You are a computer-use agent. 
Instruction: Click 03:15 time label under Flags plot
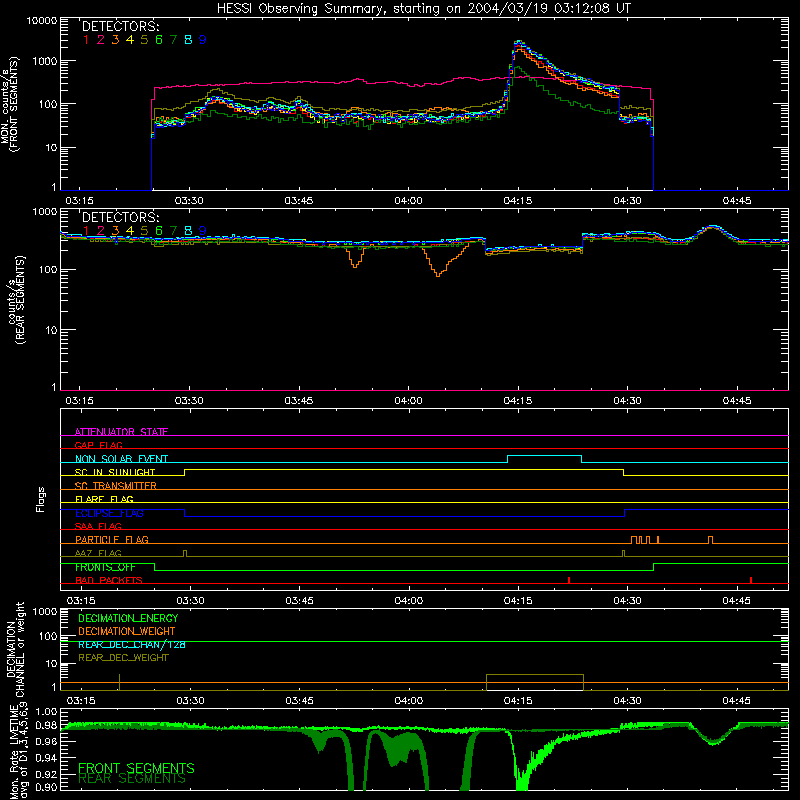pos(81,601)
